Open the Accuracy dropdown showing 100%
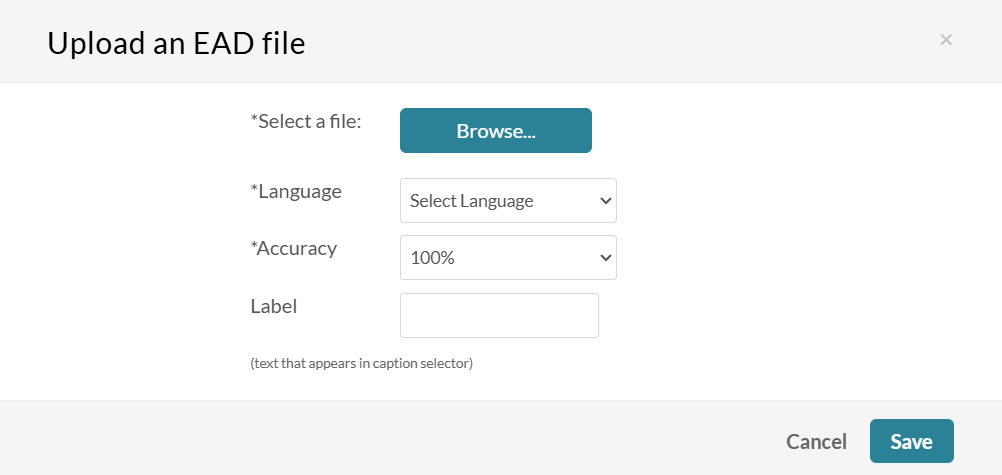 click(508, 258)
